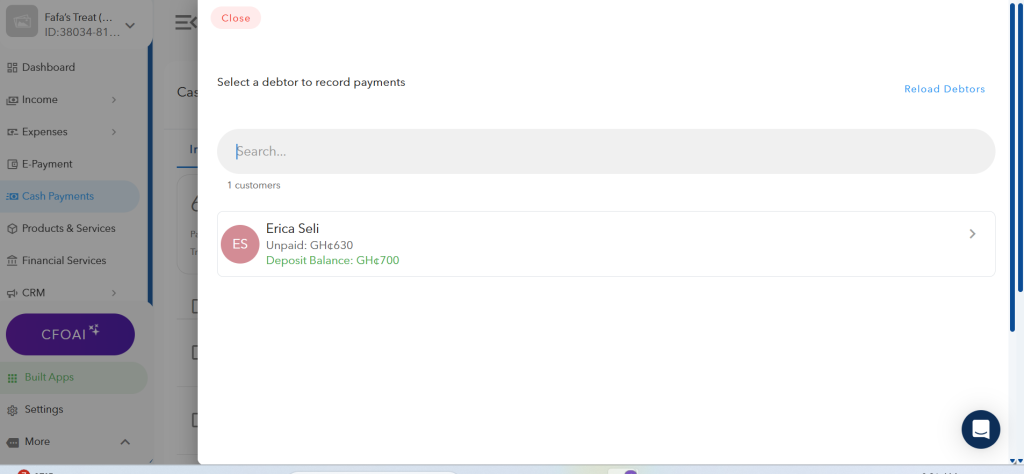Click the E-Payment wallet icon

coord(12,164)
